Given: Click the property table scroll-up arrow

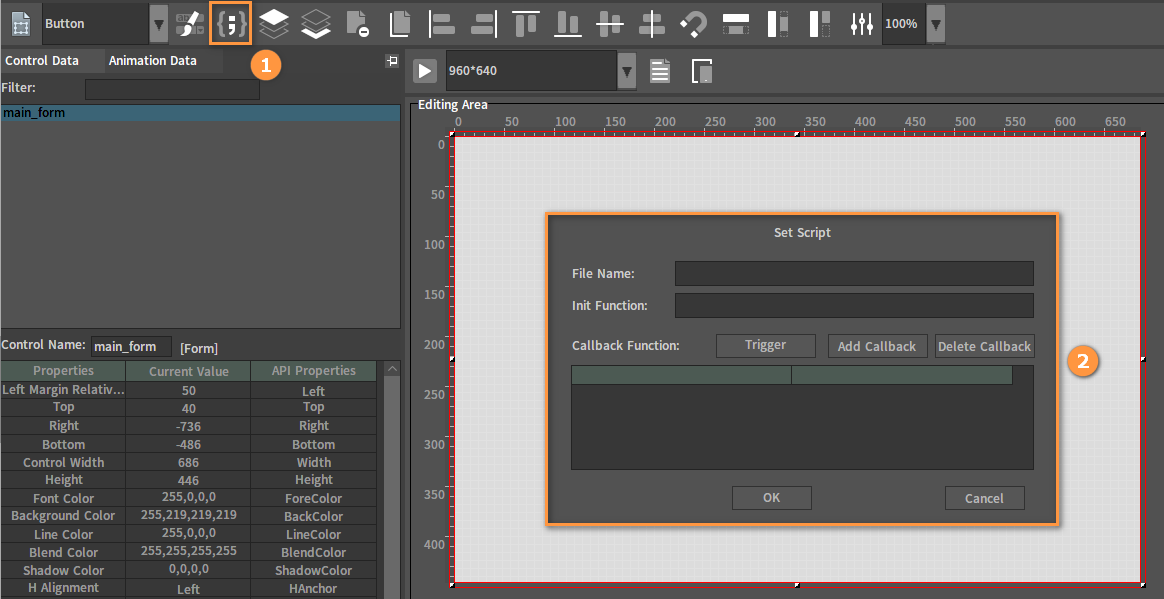Looking at the screenshot, I should point(393,369).
